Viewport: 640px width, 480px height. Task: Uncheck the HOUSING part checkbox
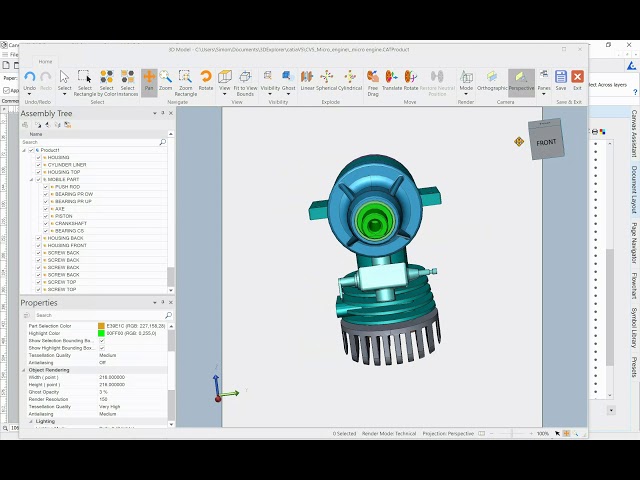coord(38,158)
